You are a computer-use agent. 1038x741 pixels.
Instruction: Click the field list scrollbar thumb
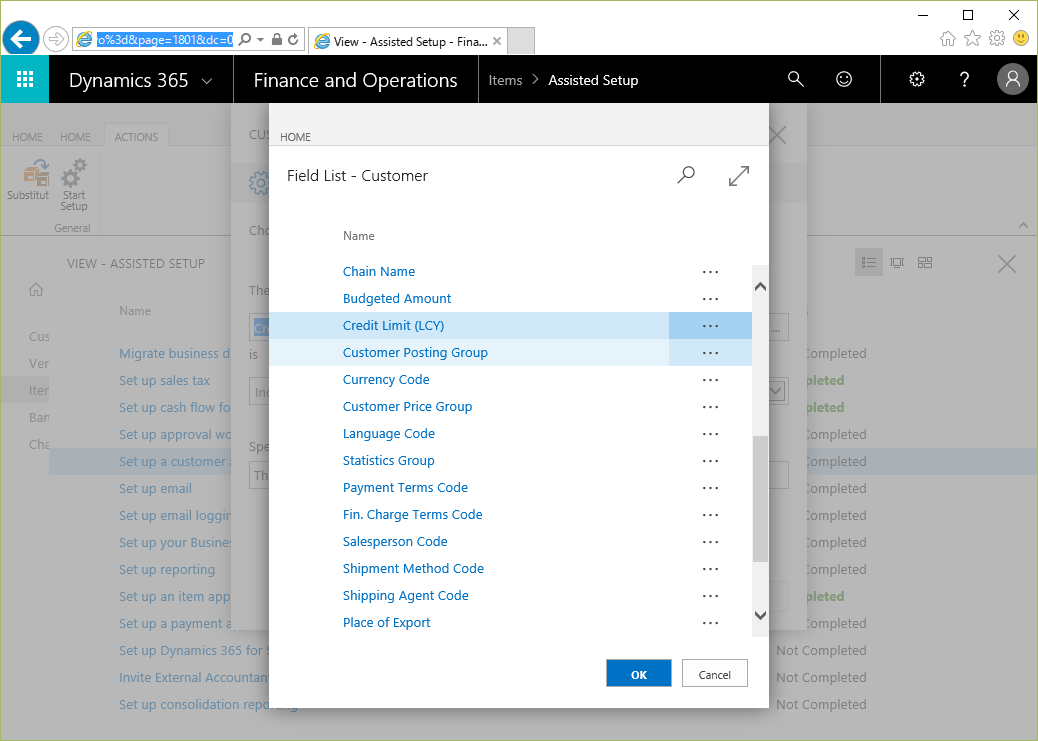coord(760,499)
